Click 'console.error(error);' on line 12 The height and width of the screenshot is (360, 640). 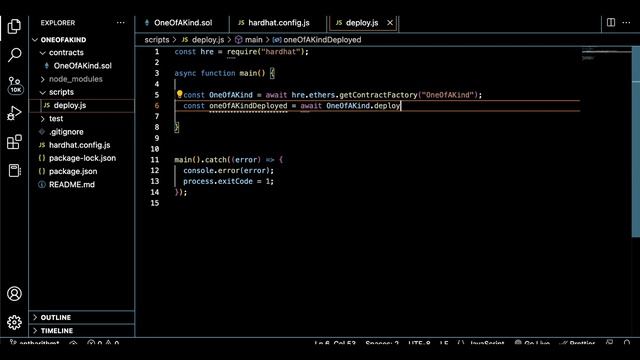[229, 171]
